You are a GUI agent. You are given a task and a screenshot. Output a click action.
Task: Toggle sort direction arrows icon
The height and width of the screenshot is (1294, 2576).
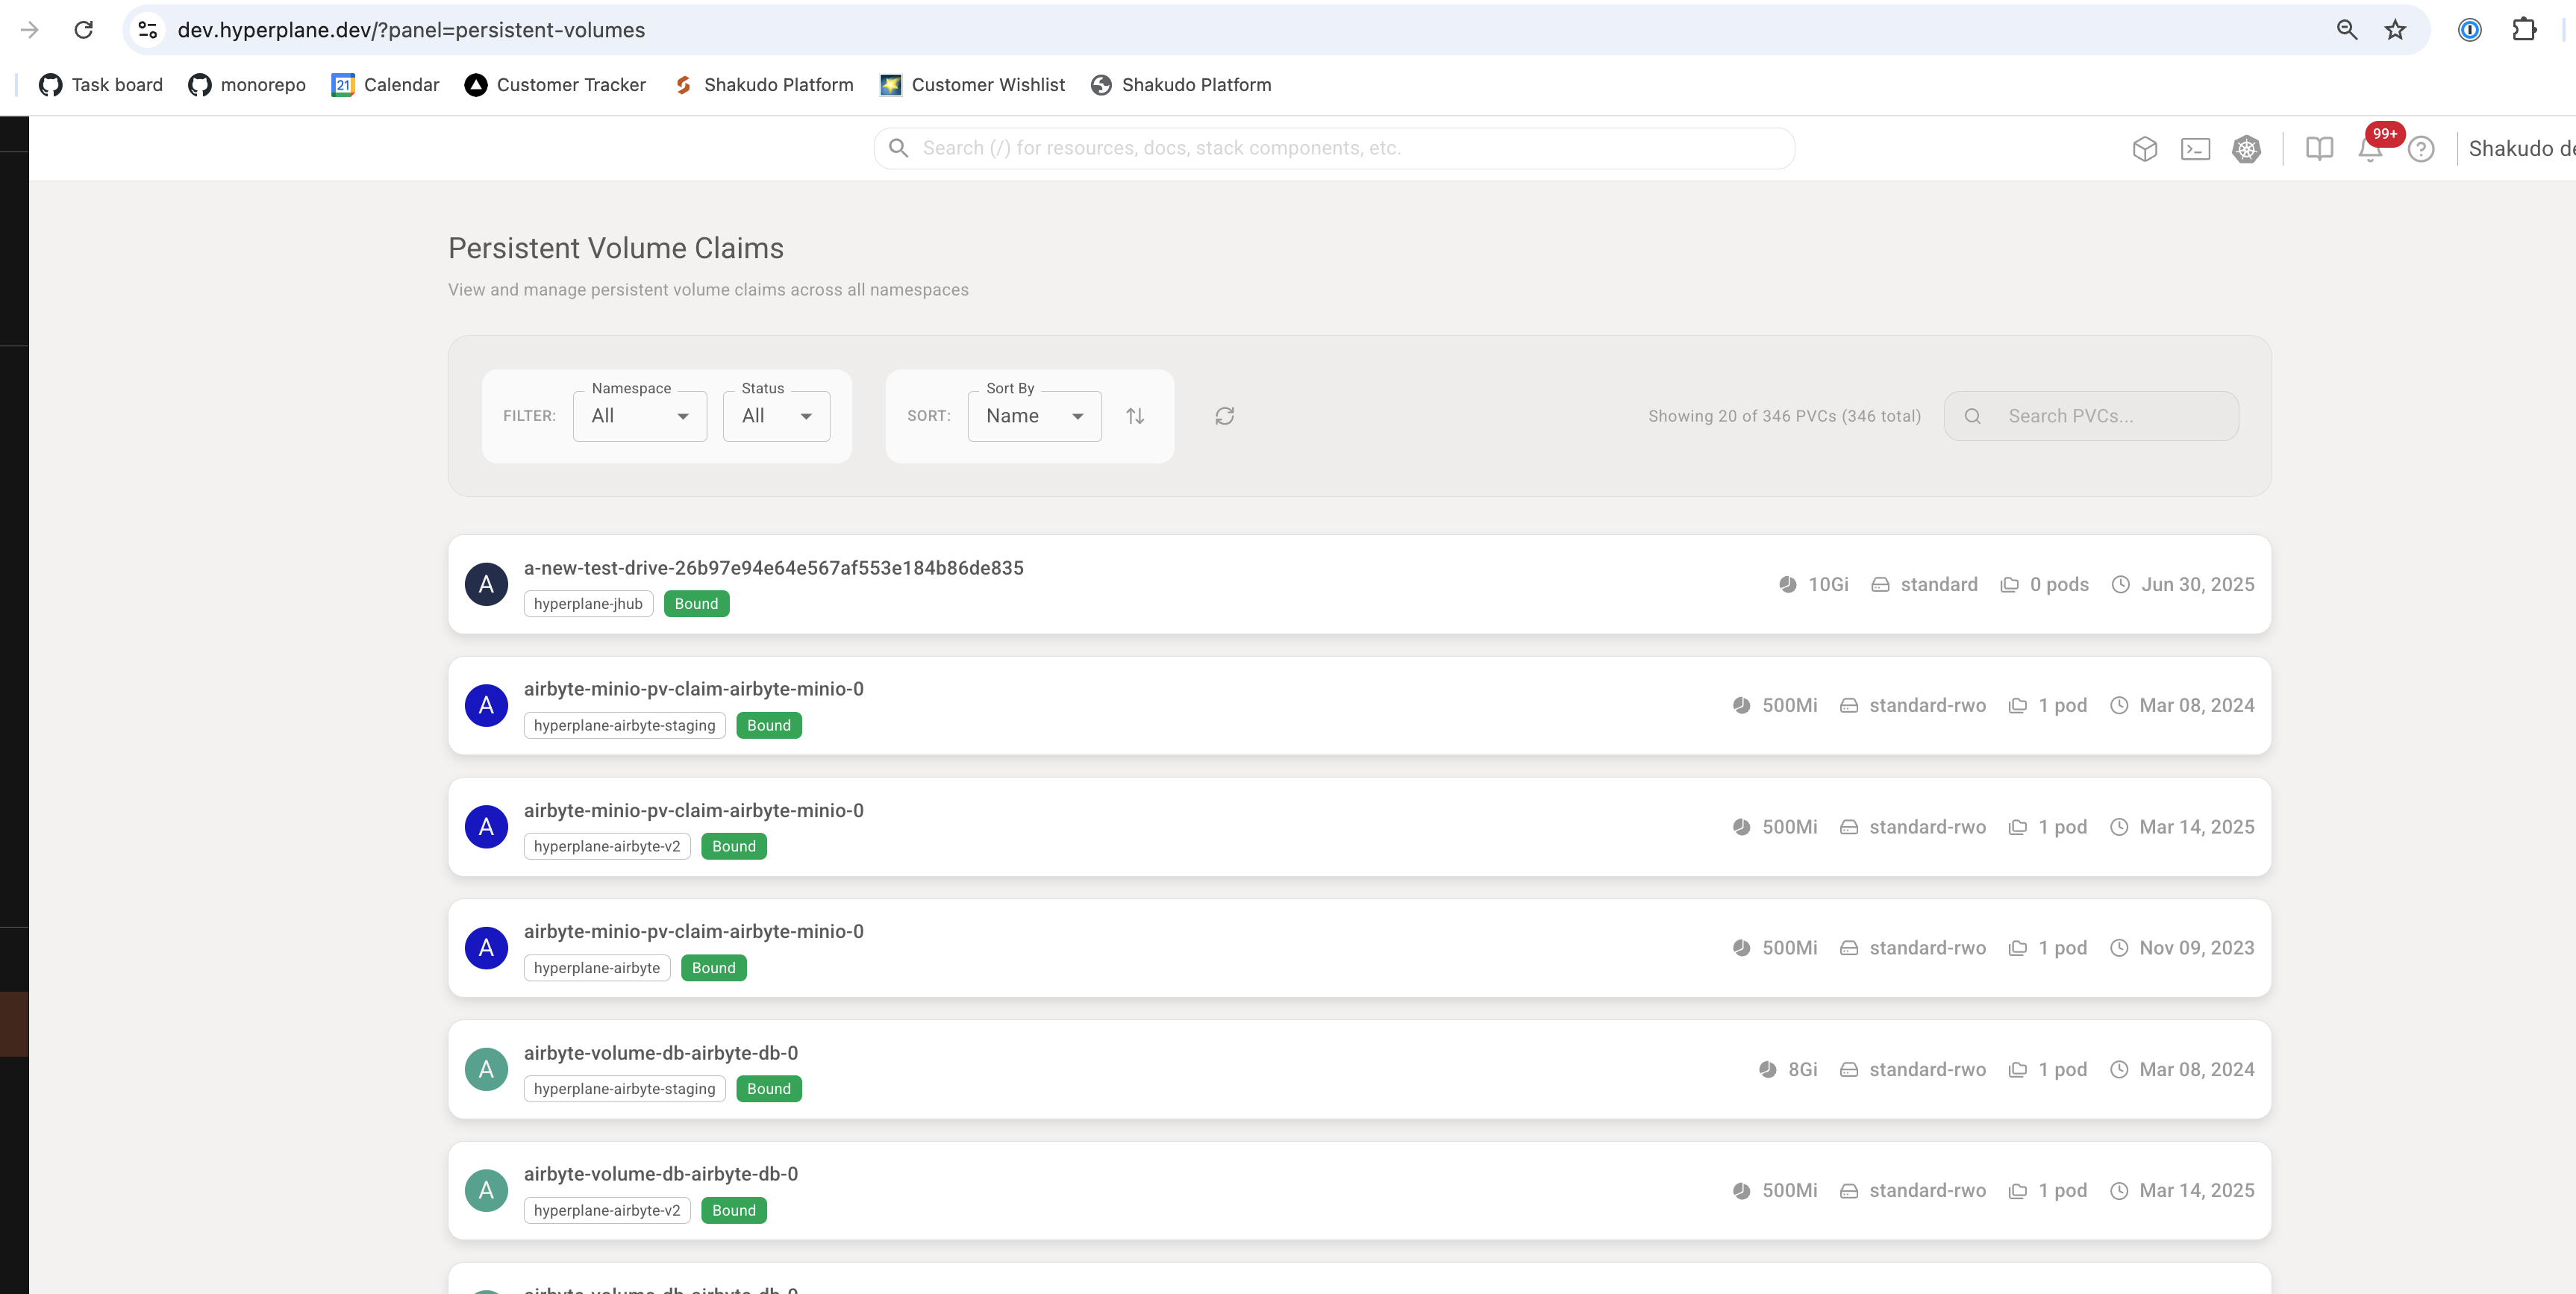pyautogui.click(x=1135, y=416)
